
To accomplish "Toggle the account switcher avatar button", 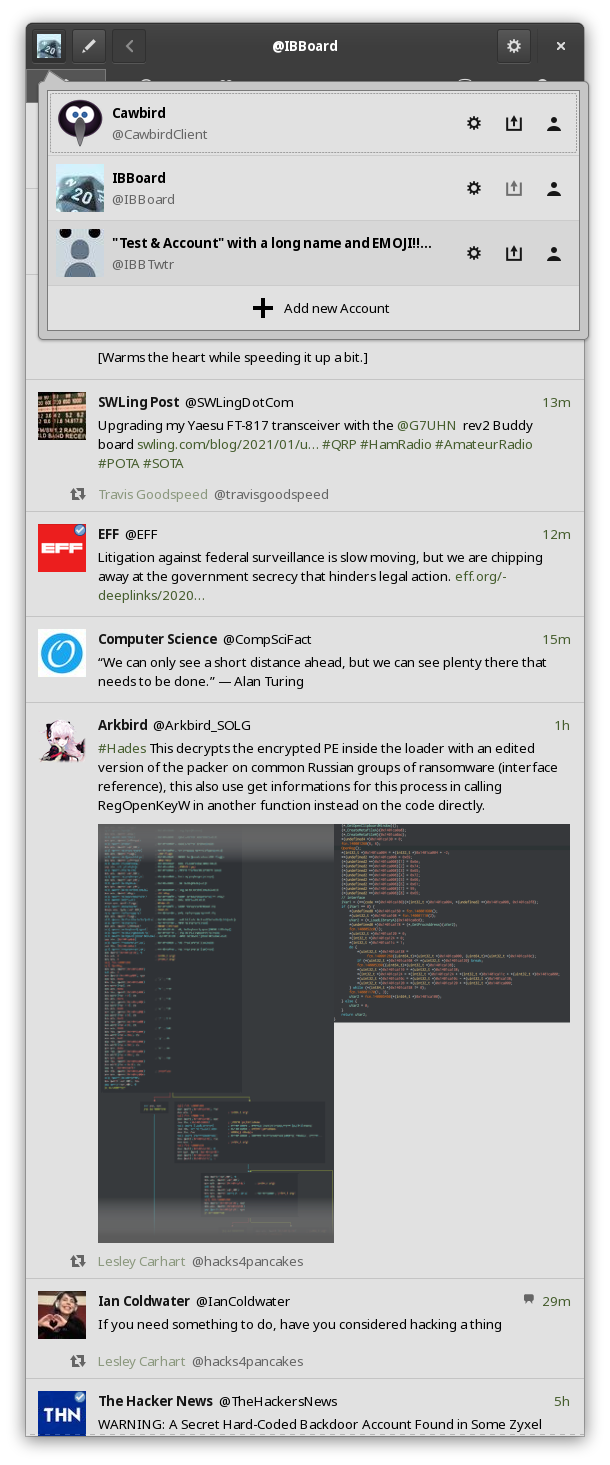I will [x=49, y=46].
